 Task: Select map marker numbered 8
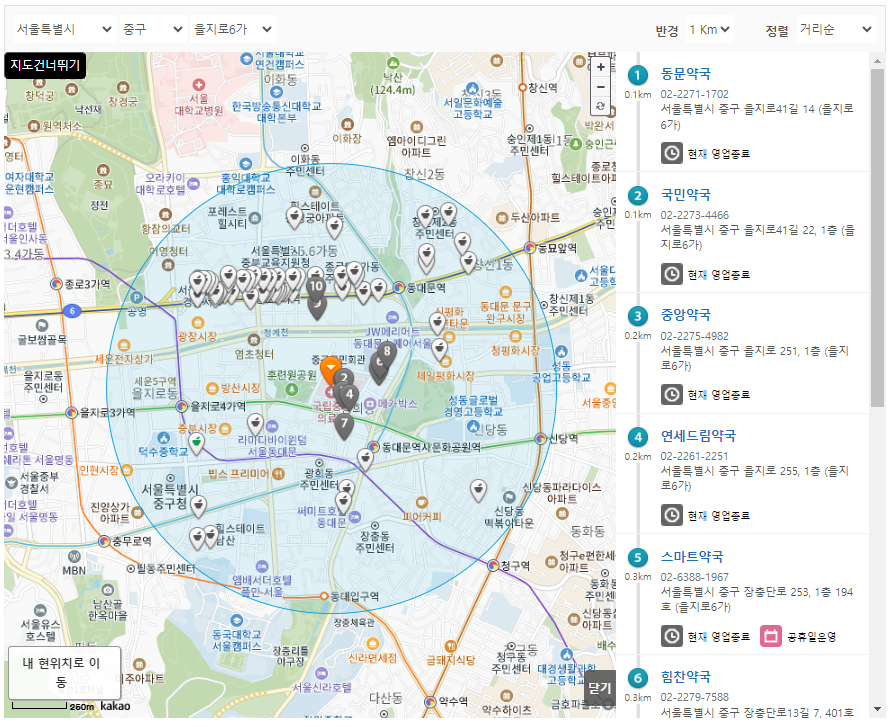coord(387,352)
